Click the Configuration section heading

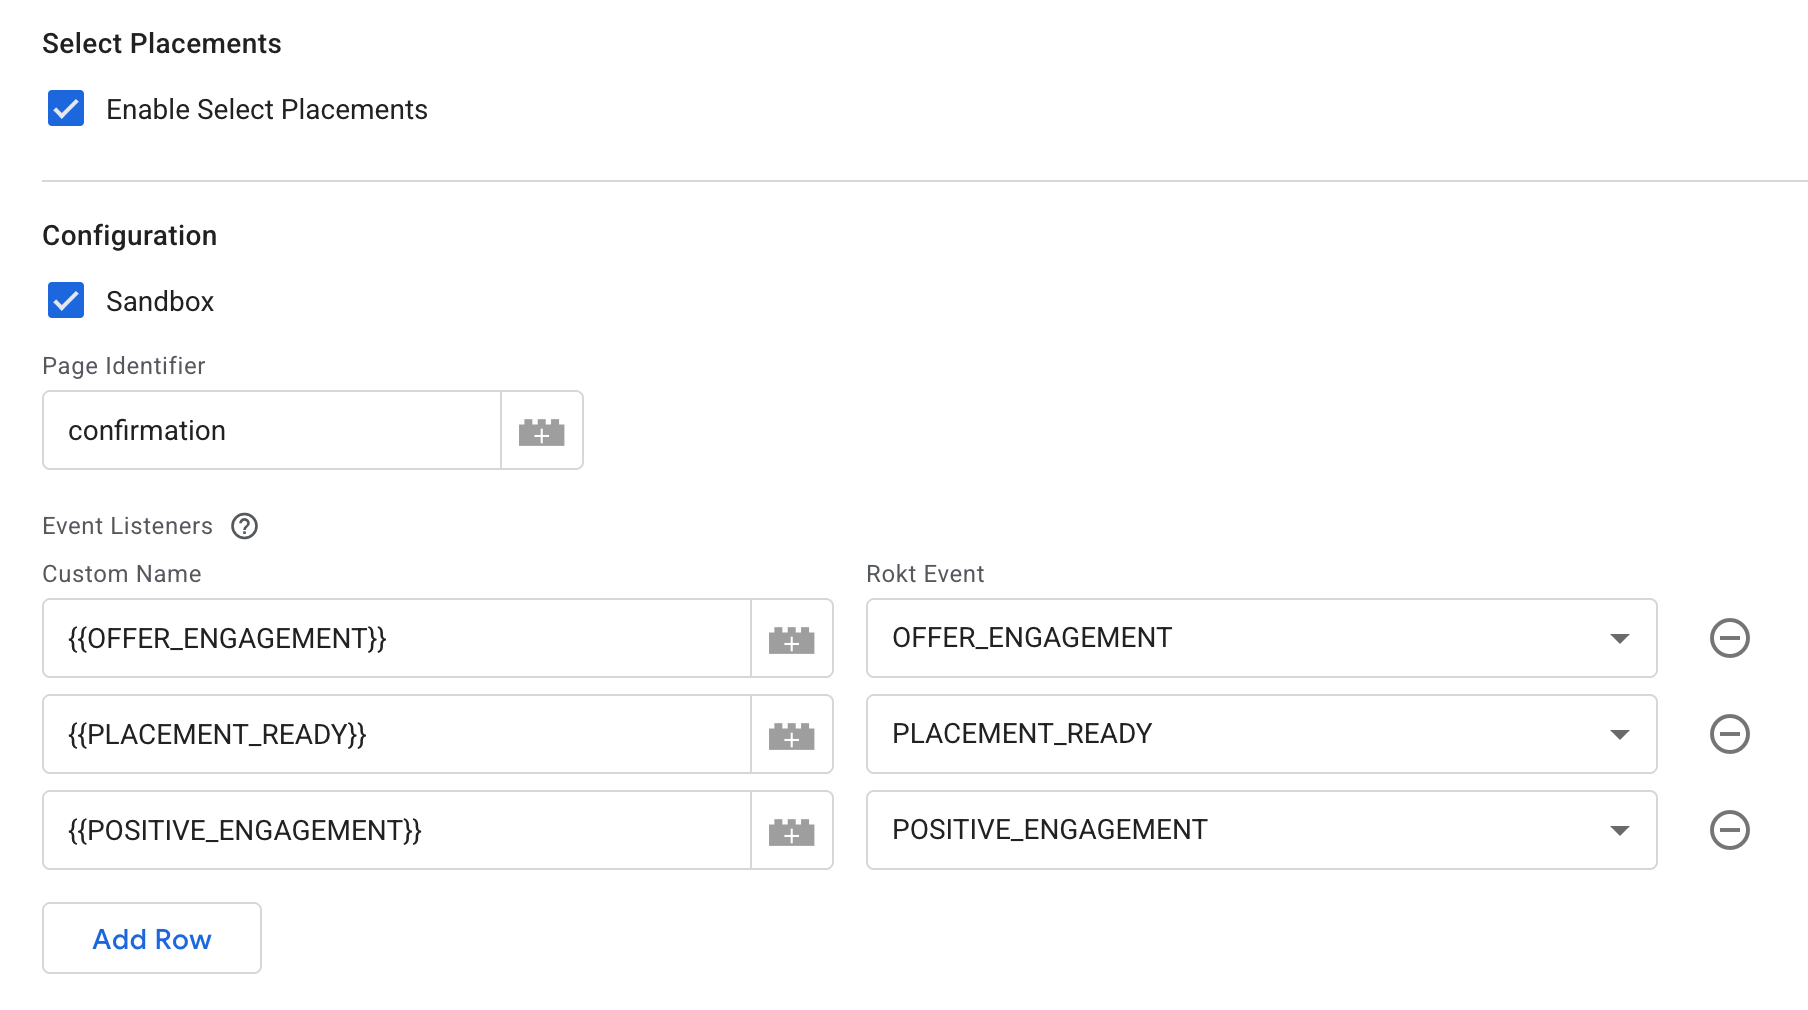click(129, 235)
